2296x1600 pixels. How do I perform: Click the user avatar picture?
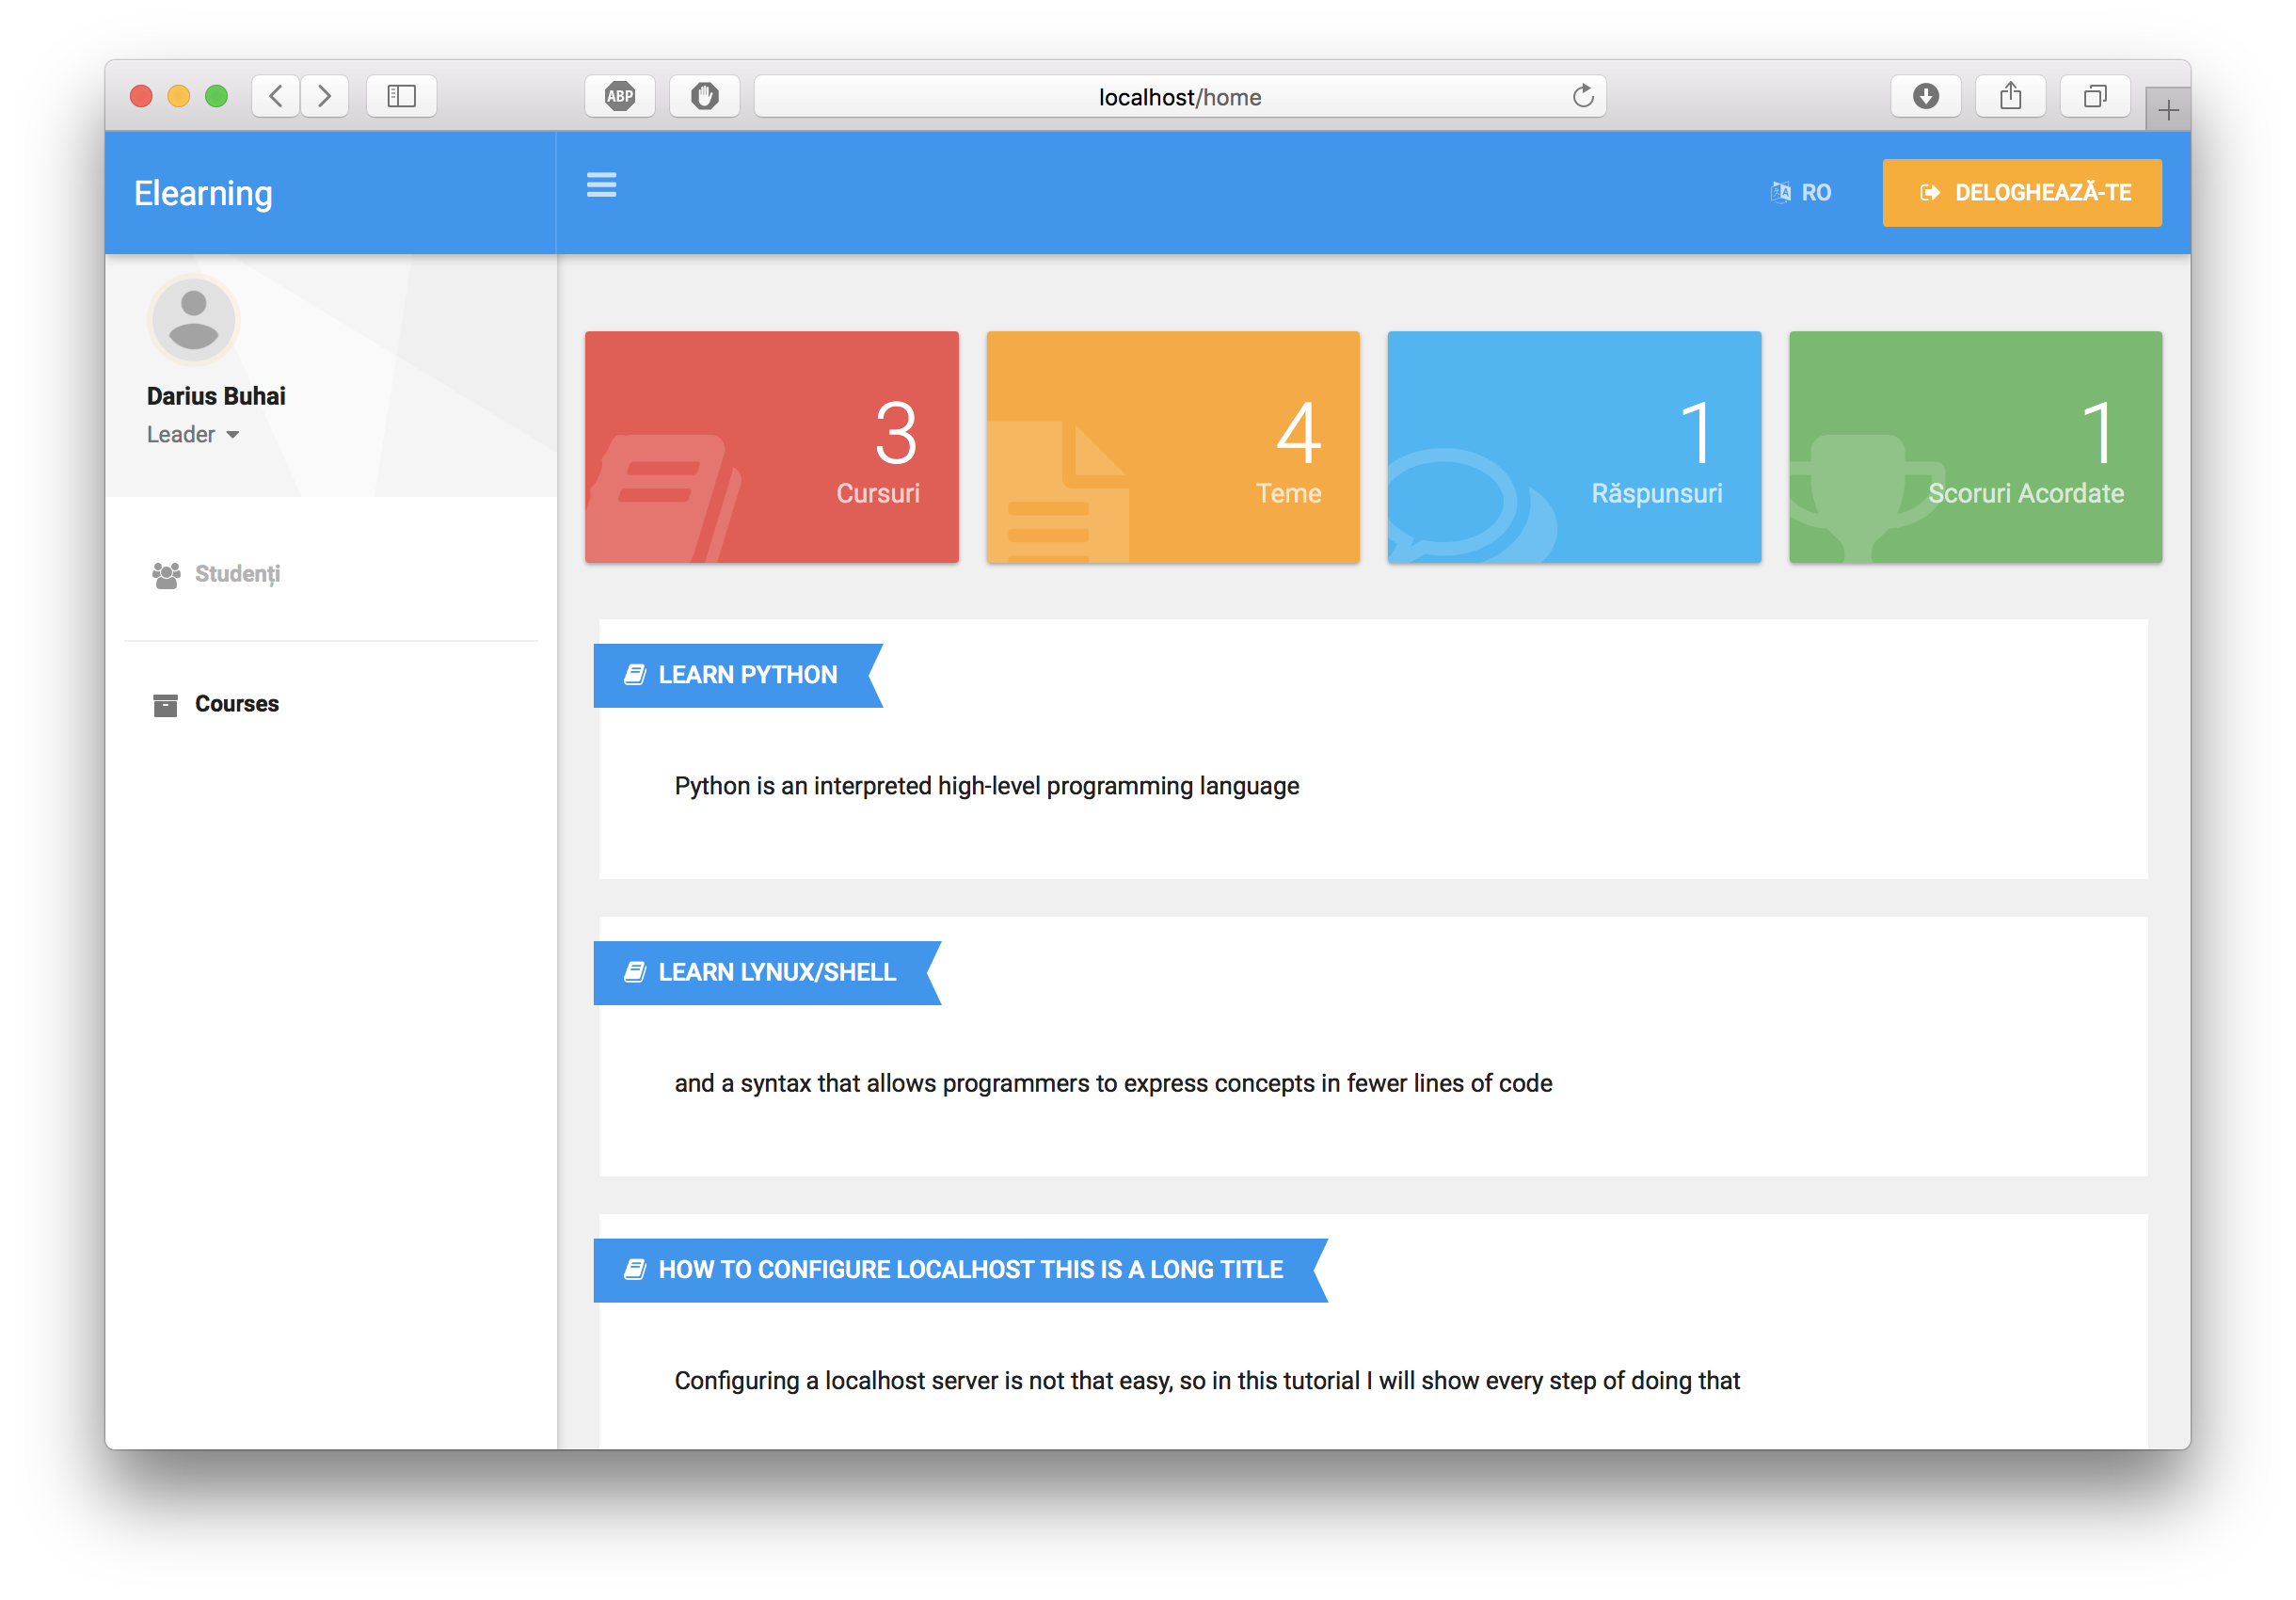194,320
